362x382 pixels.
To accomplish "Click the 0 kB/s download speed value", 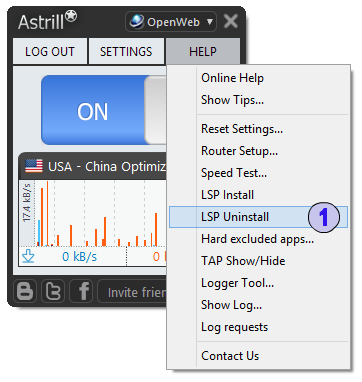I will pos(79,256).
